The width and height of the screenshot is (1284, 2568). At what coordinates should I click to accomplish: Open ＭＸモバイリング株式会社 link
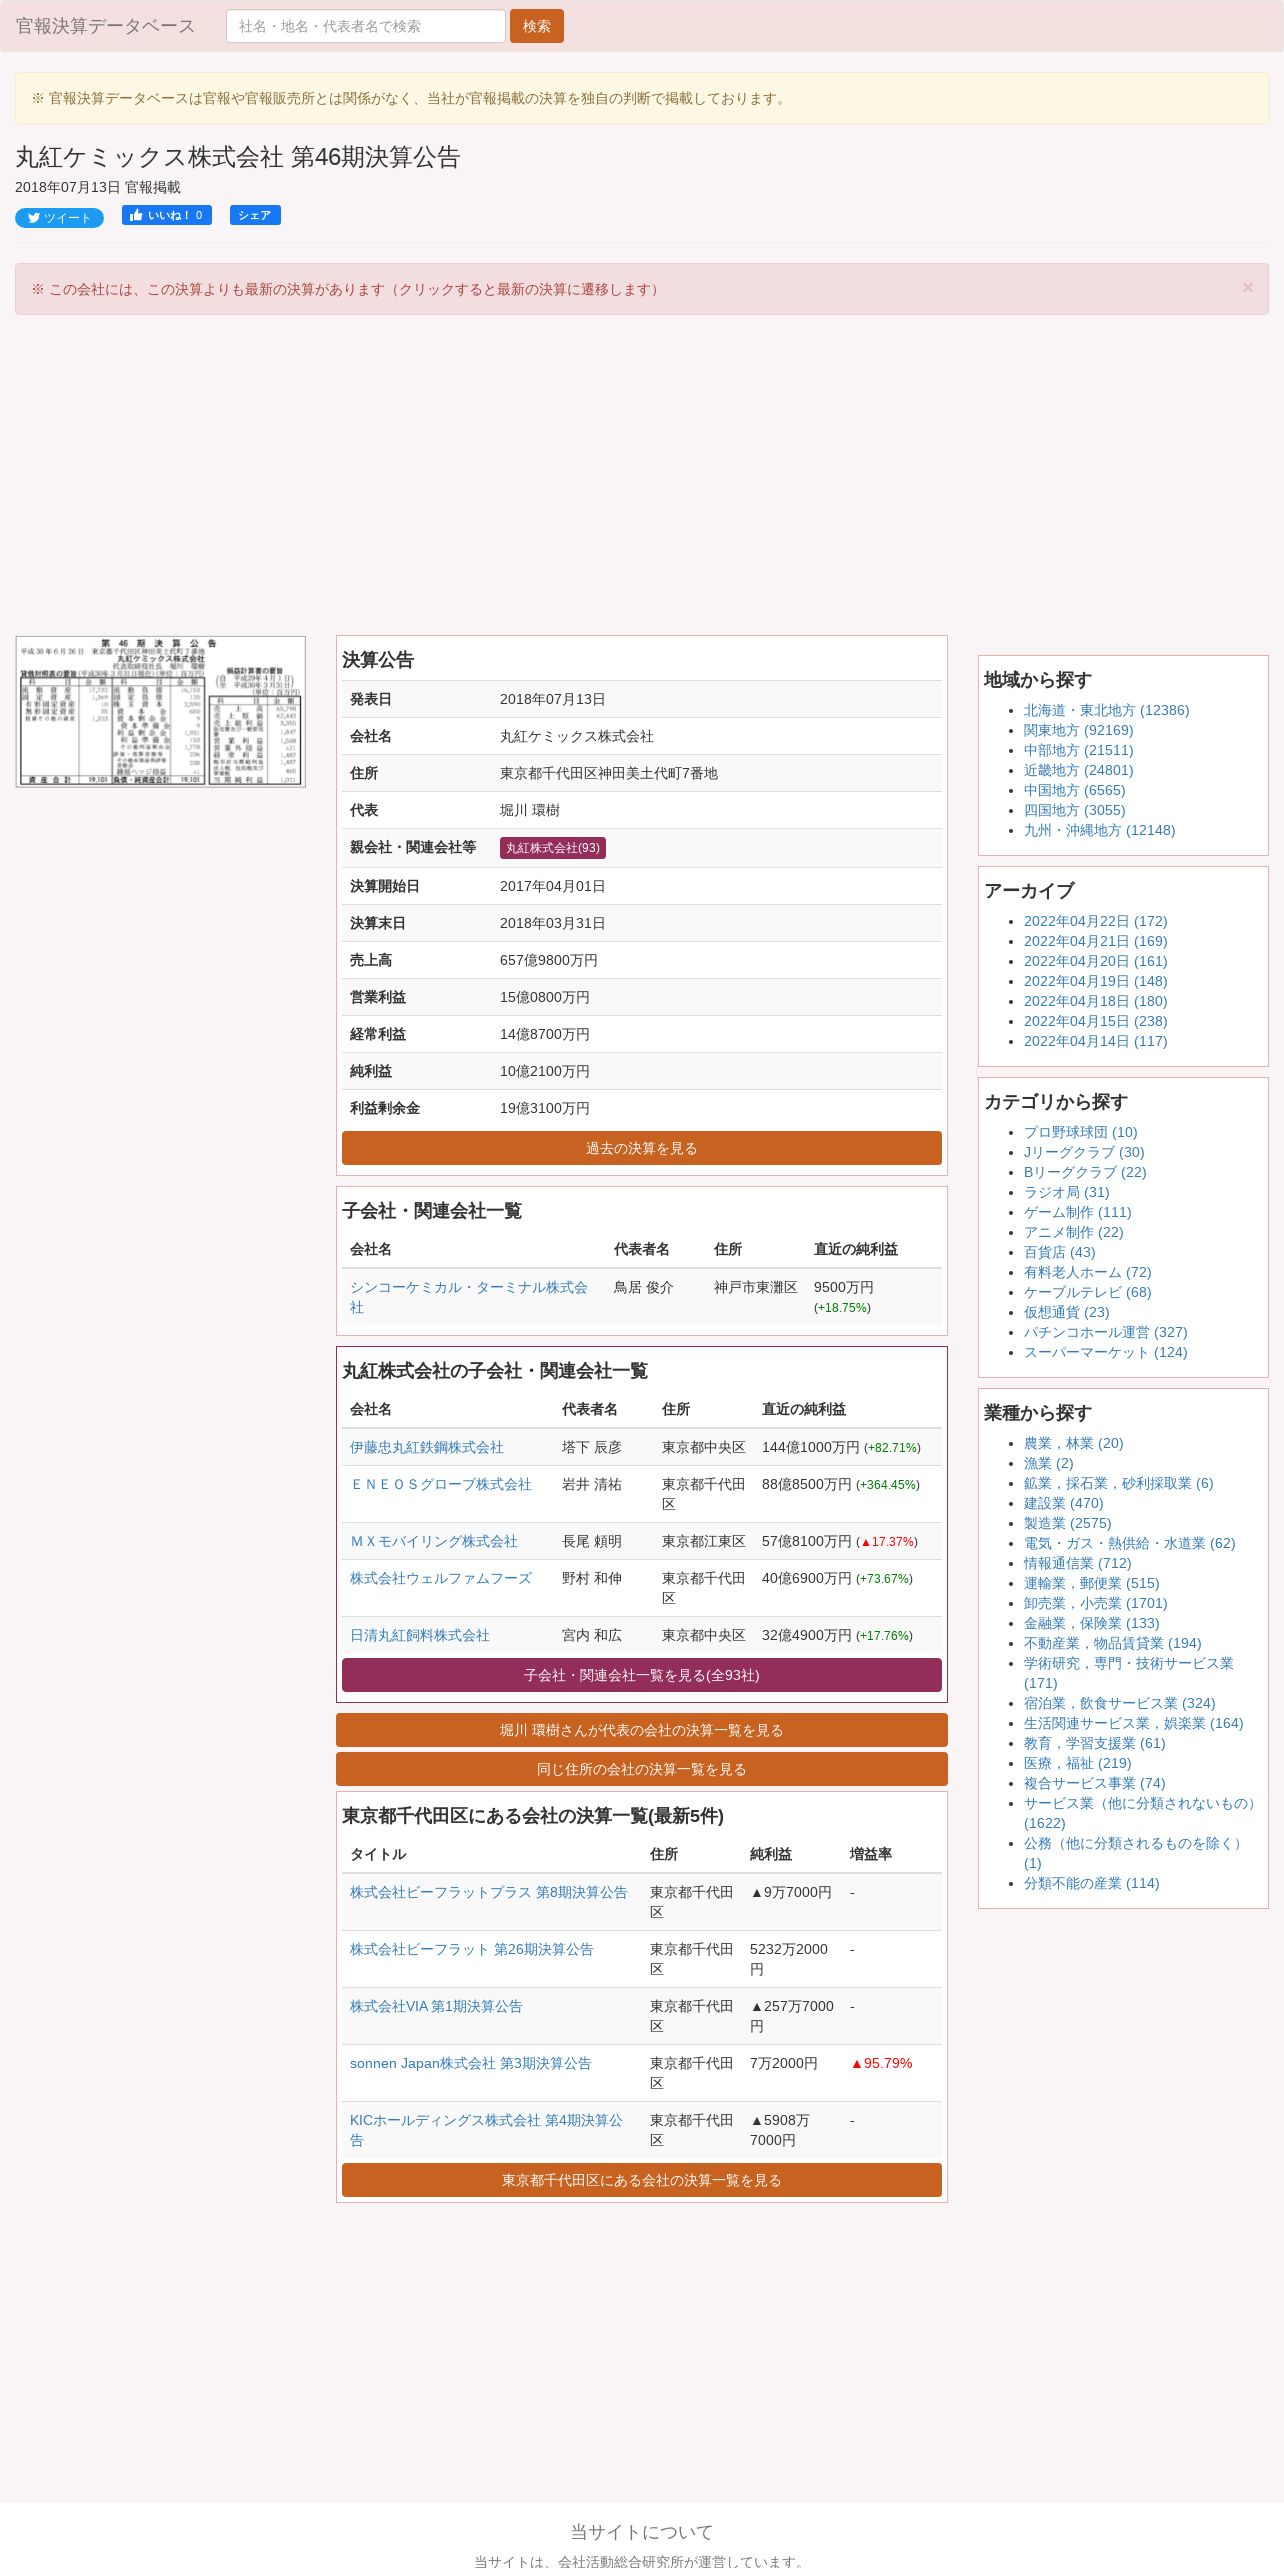click(x=434, y=1541)
